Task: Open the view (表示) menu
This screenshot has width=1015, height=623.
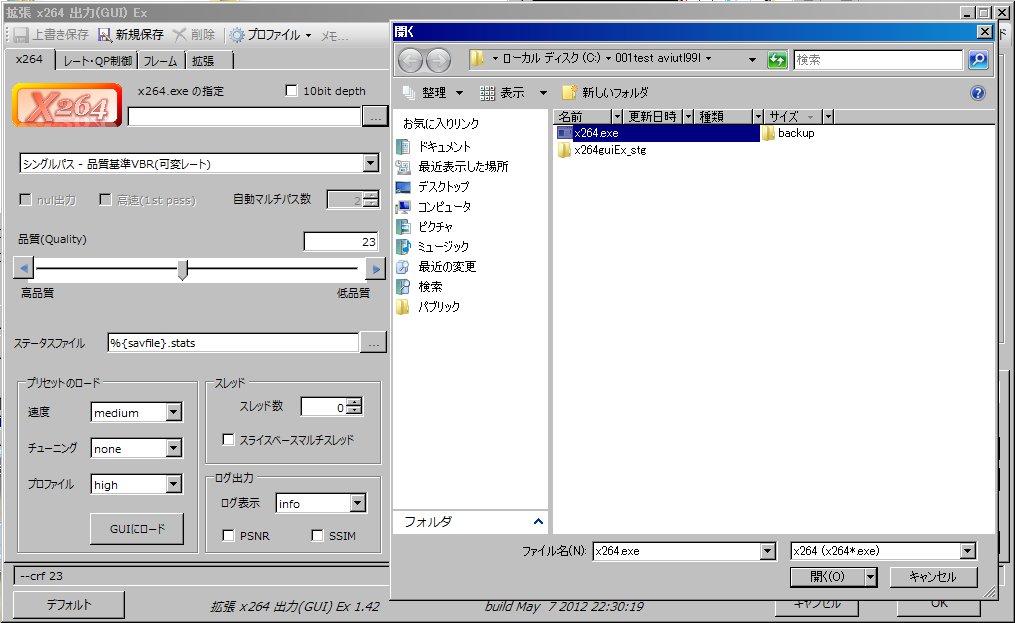Action: tap(513, 93)
